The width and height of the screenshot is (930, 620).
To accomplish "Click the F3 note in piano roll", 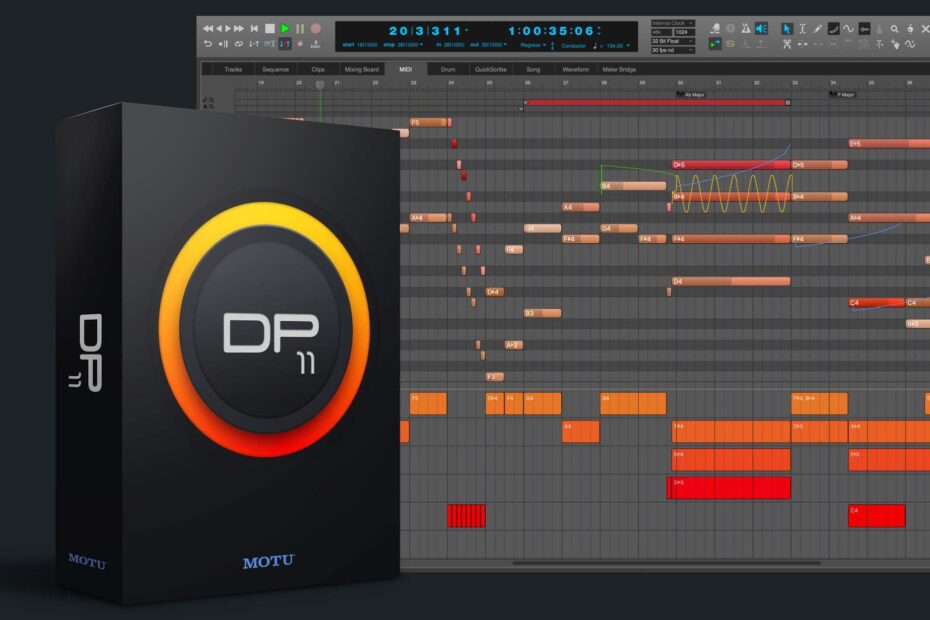I will 495,376.
